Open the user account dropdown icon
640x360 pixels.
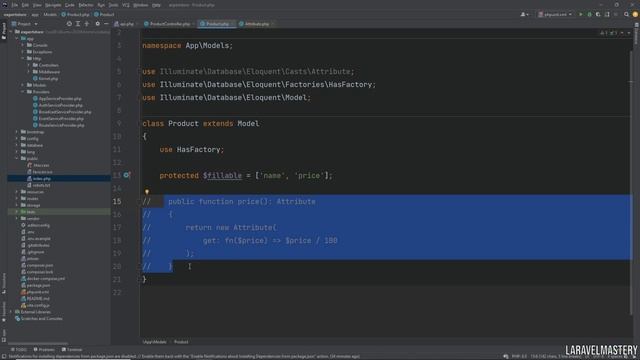(524, 14)
